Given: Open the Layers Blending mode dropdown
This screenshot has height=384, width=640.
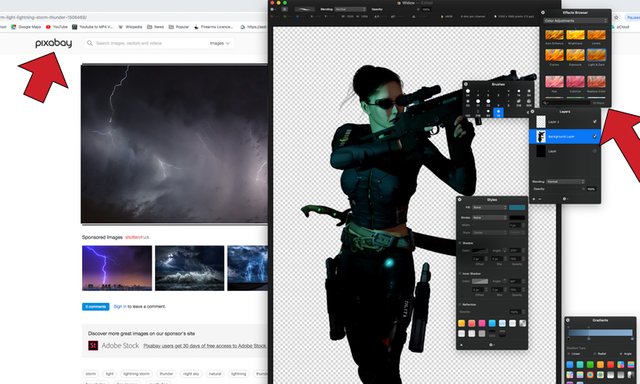Looking at the screenshot, I should coord(565,182).
